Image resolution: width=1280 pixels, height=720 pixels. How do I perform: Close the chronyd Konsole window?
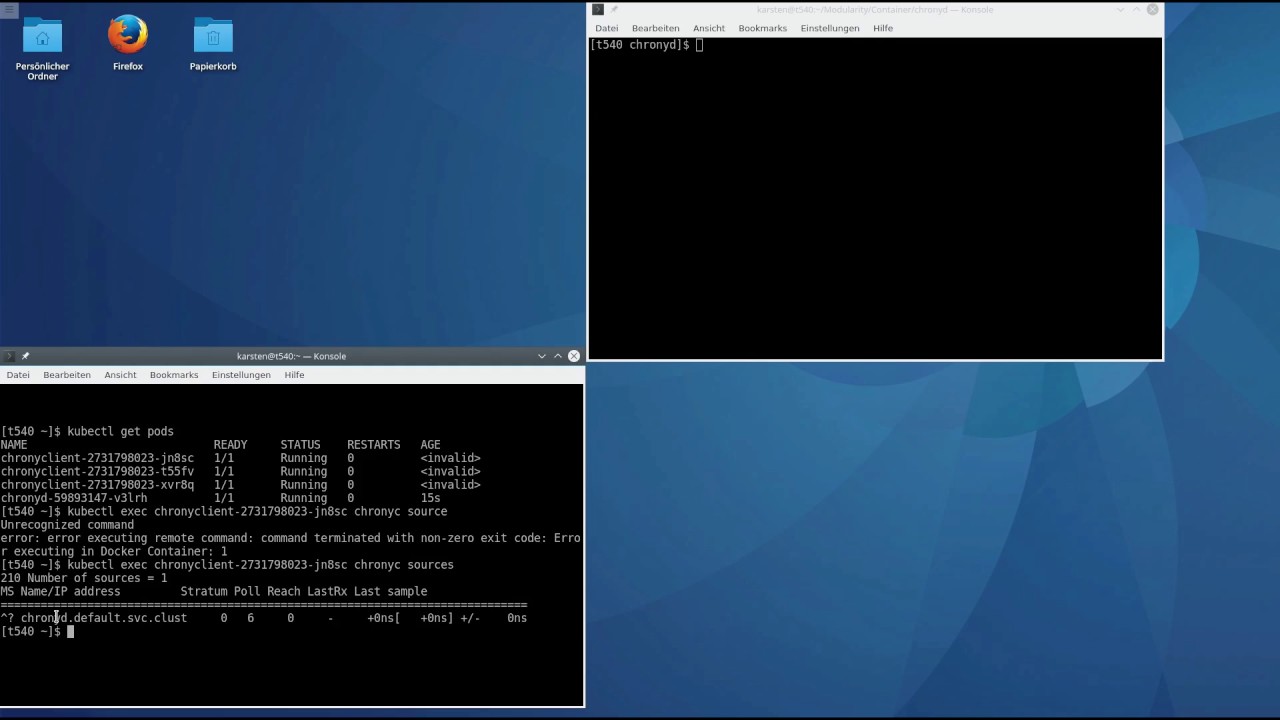pos(1153,10)
